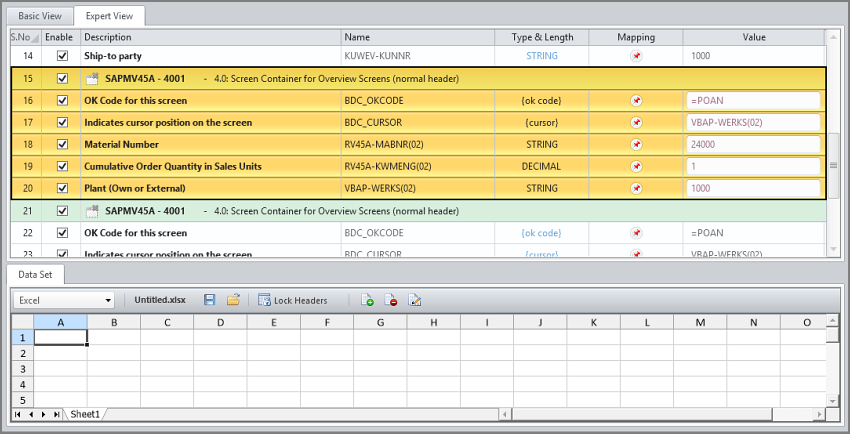Click mapping pin for Plant (Own or External) row 20
The height and width of the screenshot is (434, 850).
635,188
